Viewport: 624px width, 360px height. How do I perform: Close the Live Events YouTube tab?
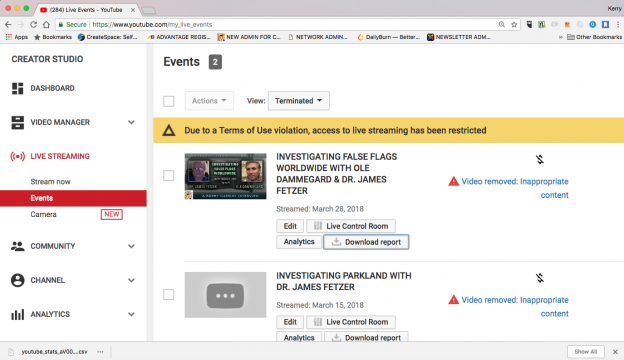pos(133,10)
